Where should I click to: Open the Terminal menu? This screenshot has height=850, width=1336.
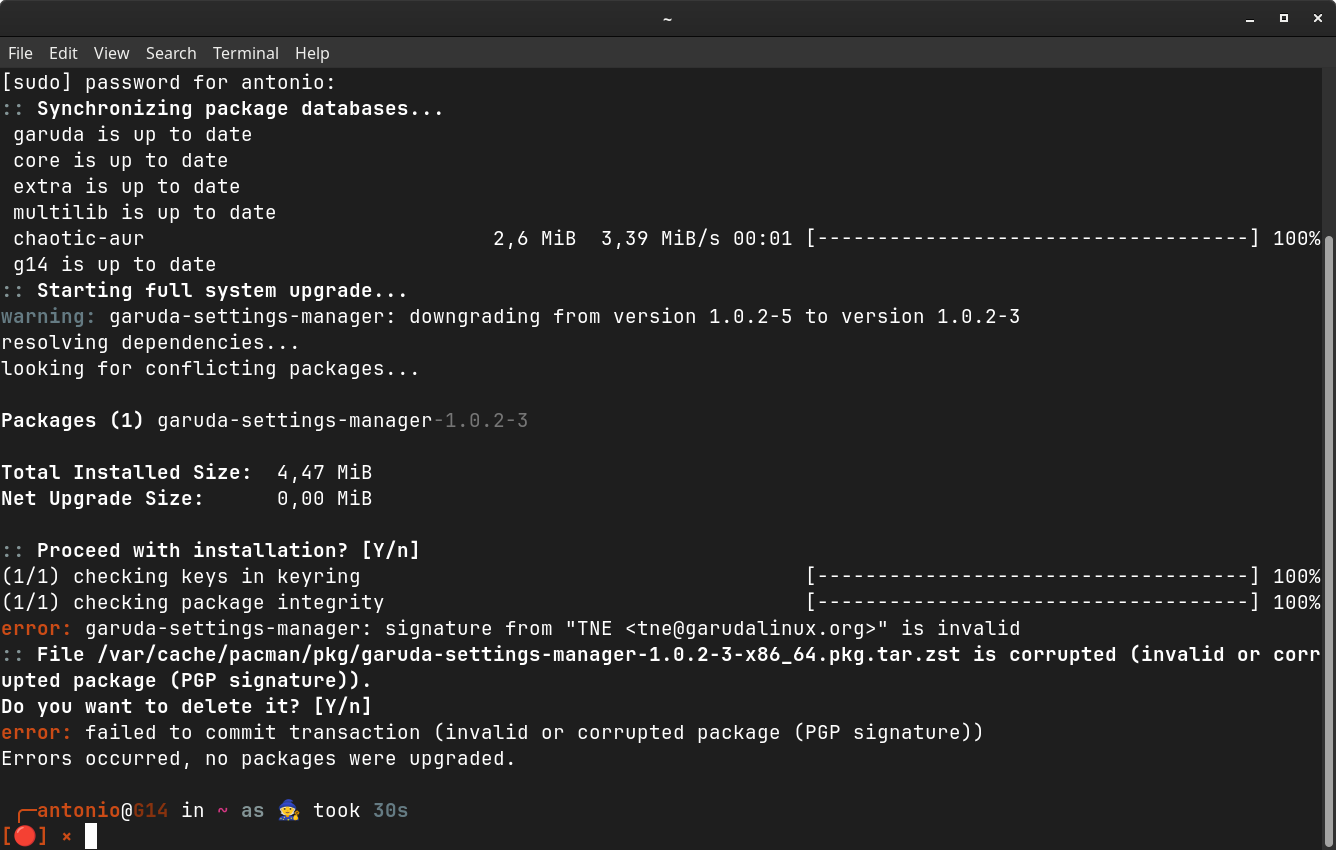point(245,53)
